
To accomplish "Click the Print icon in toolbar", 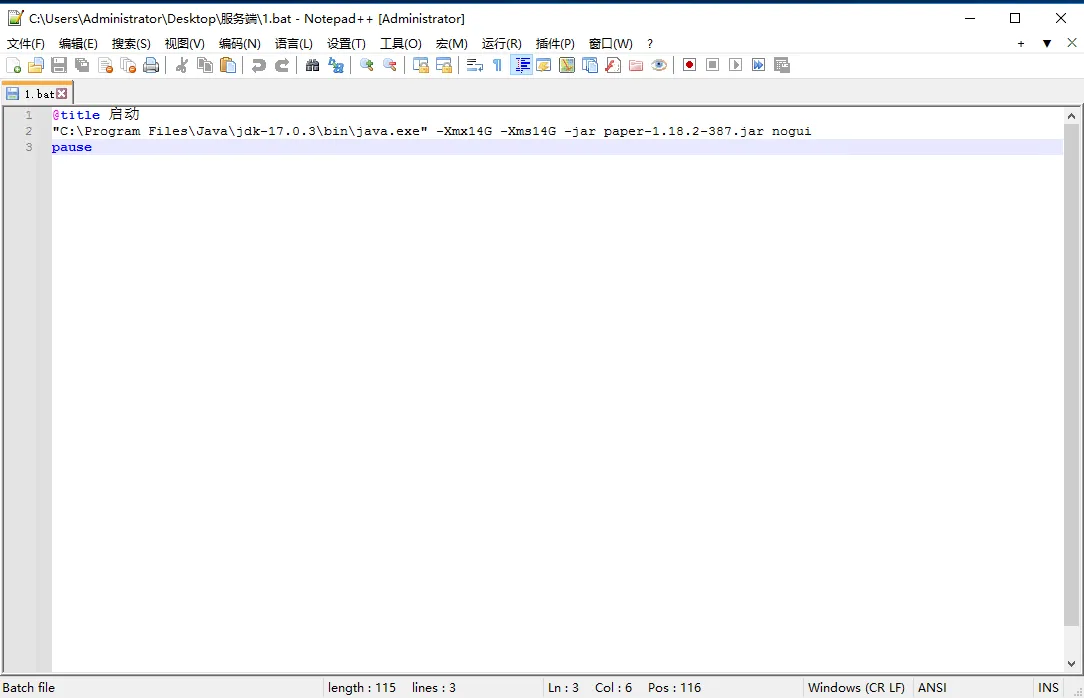I will 151,65.
